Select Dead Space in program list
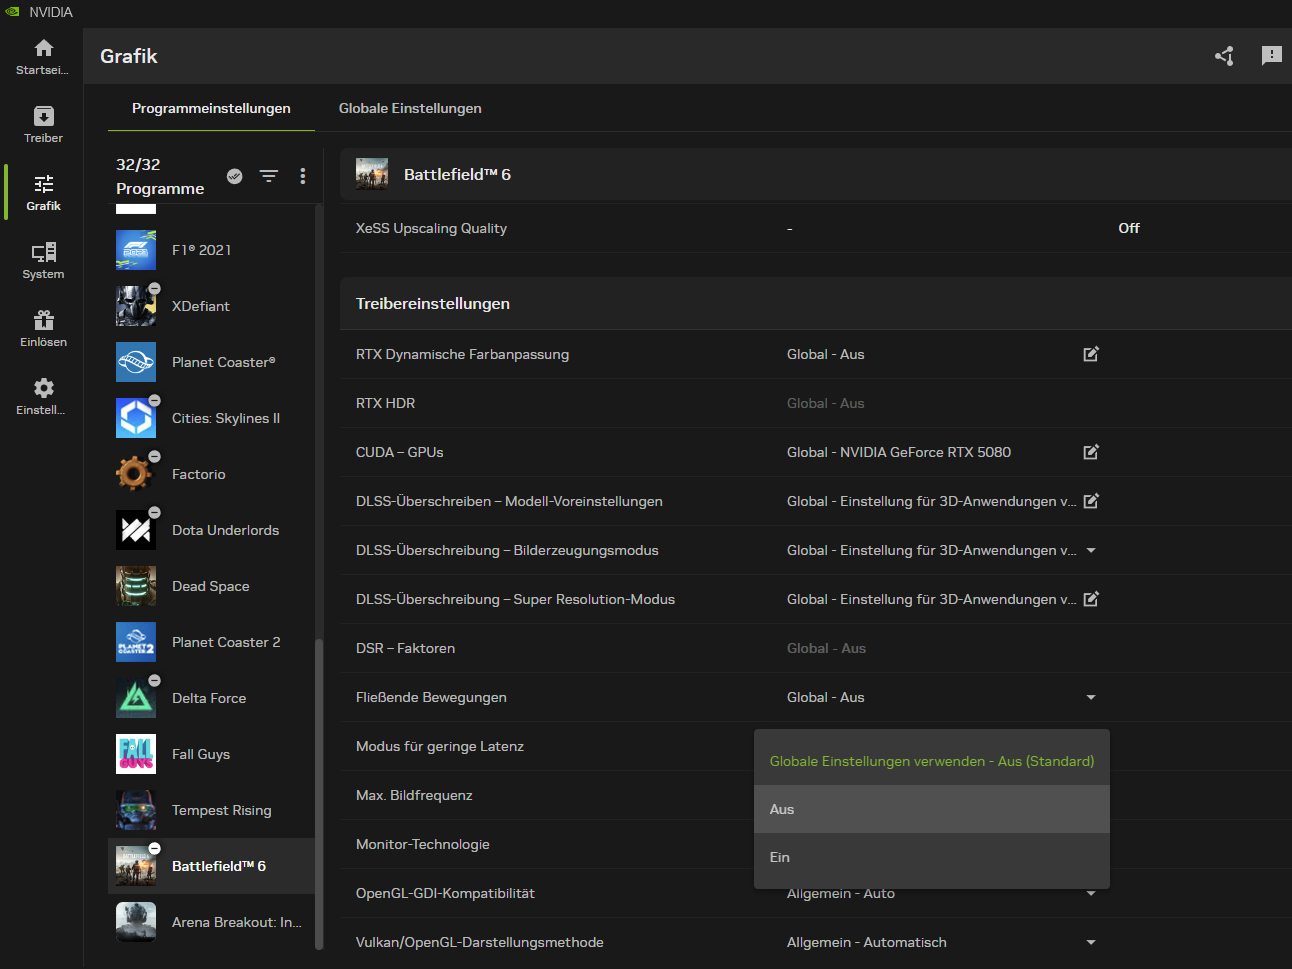Screen dimensions: 1292x969 pos(211,586)
